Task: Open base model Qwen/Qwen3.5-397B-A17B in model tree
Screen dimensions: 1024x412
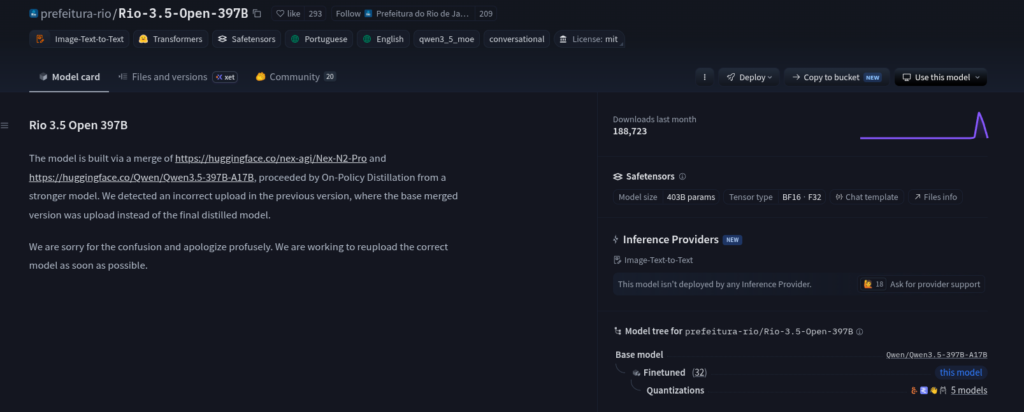Action: [x=936, y=355]
